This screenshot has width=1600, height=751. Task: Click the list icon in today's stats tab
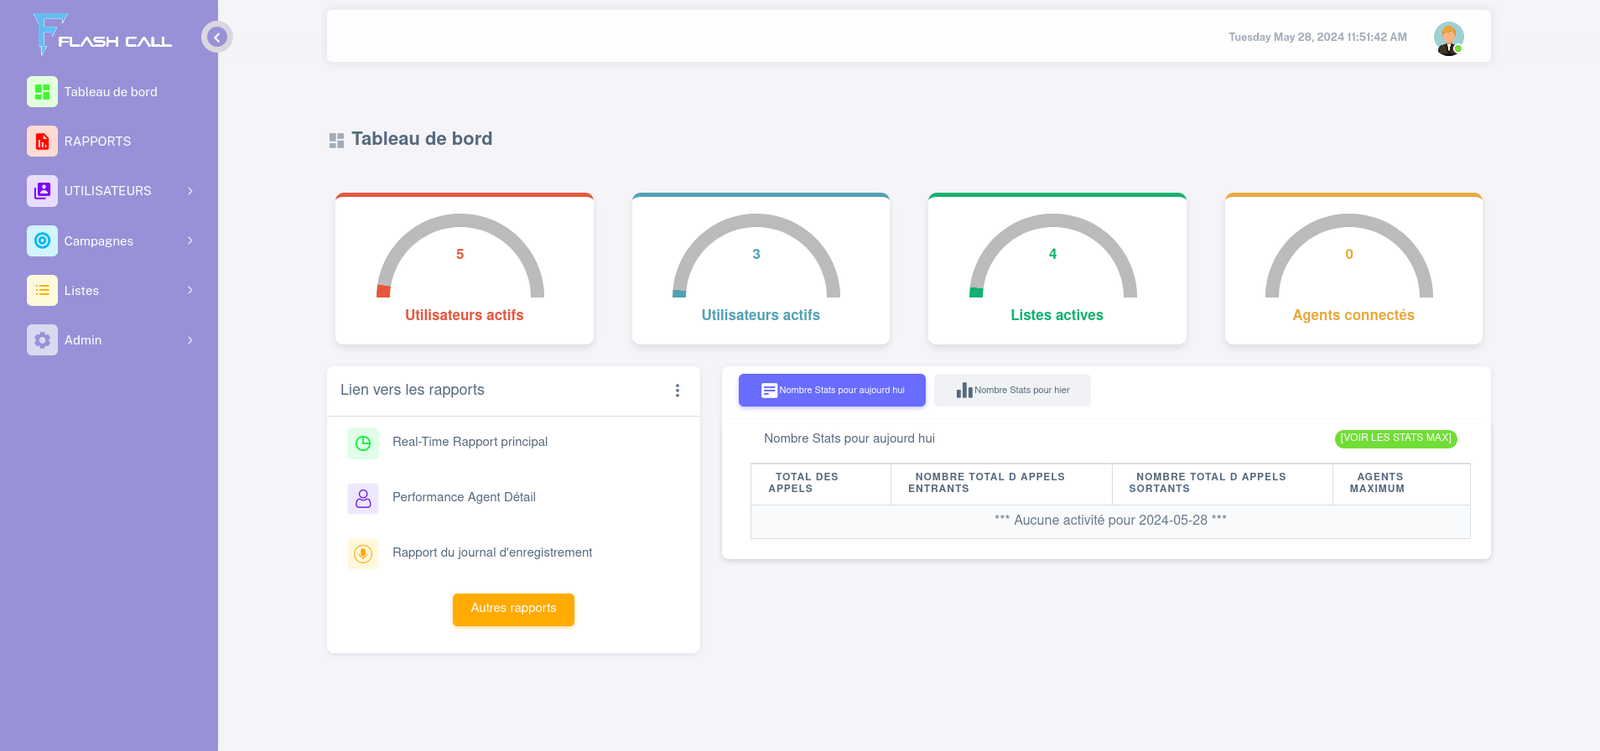[769, 391]
